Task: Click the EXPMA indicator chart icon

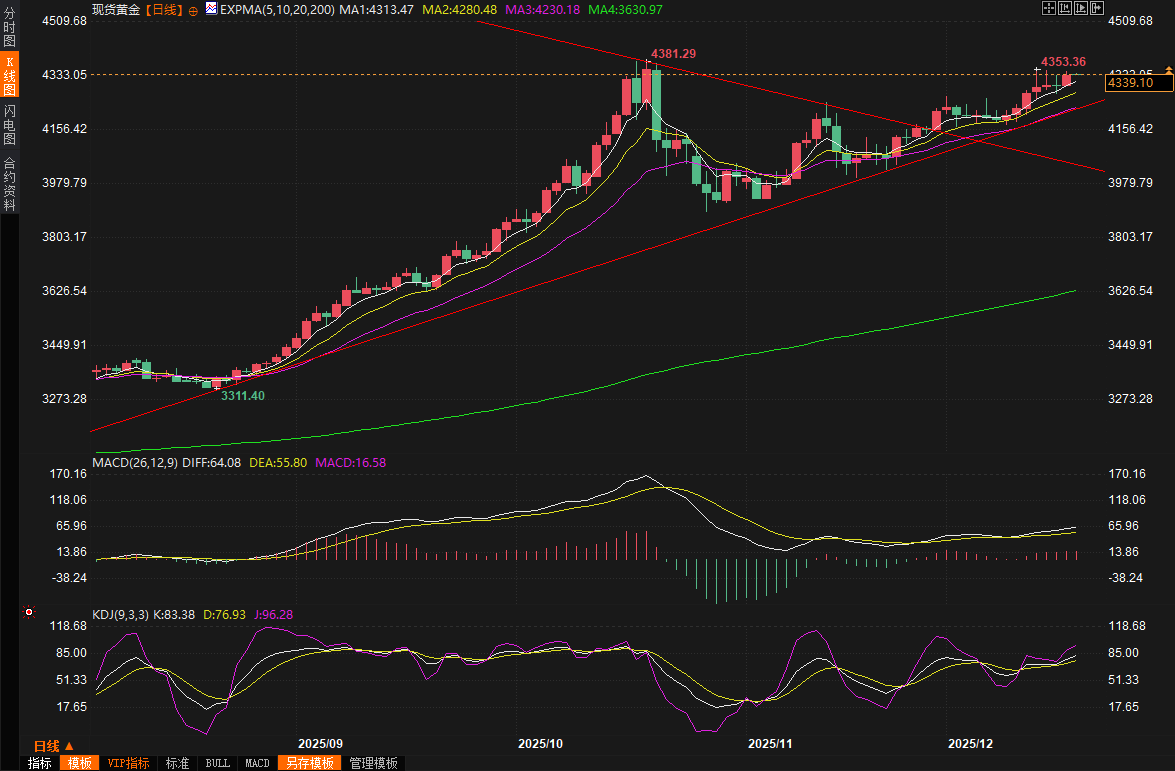Action: (210, 9)
